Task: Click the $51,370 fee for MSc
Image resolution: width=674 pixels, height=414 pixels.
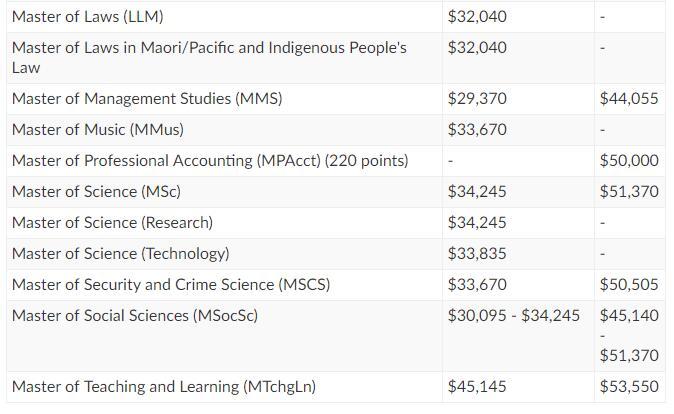Action: (629, 192)
